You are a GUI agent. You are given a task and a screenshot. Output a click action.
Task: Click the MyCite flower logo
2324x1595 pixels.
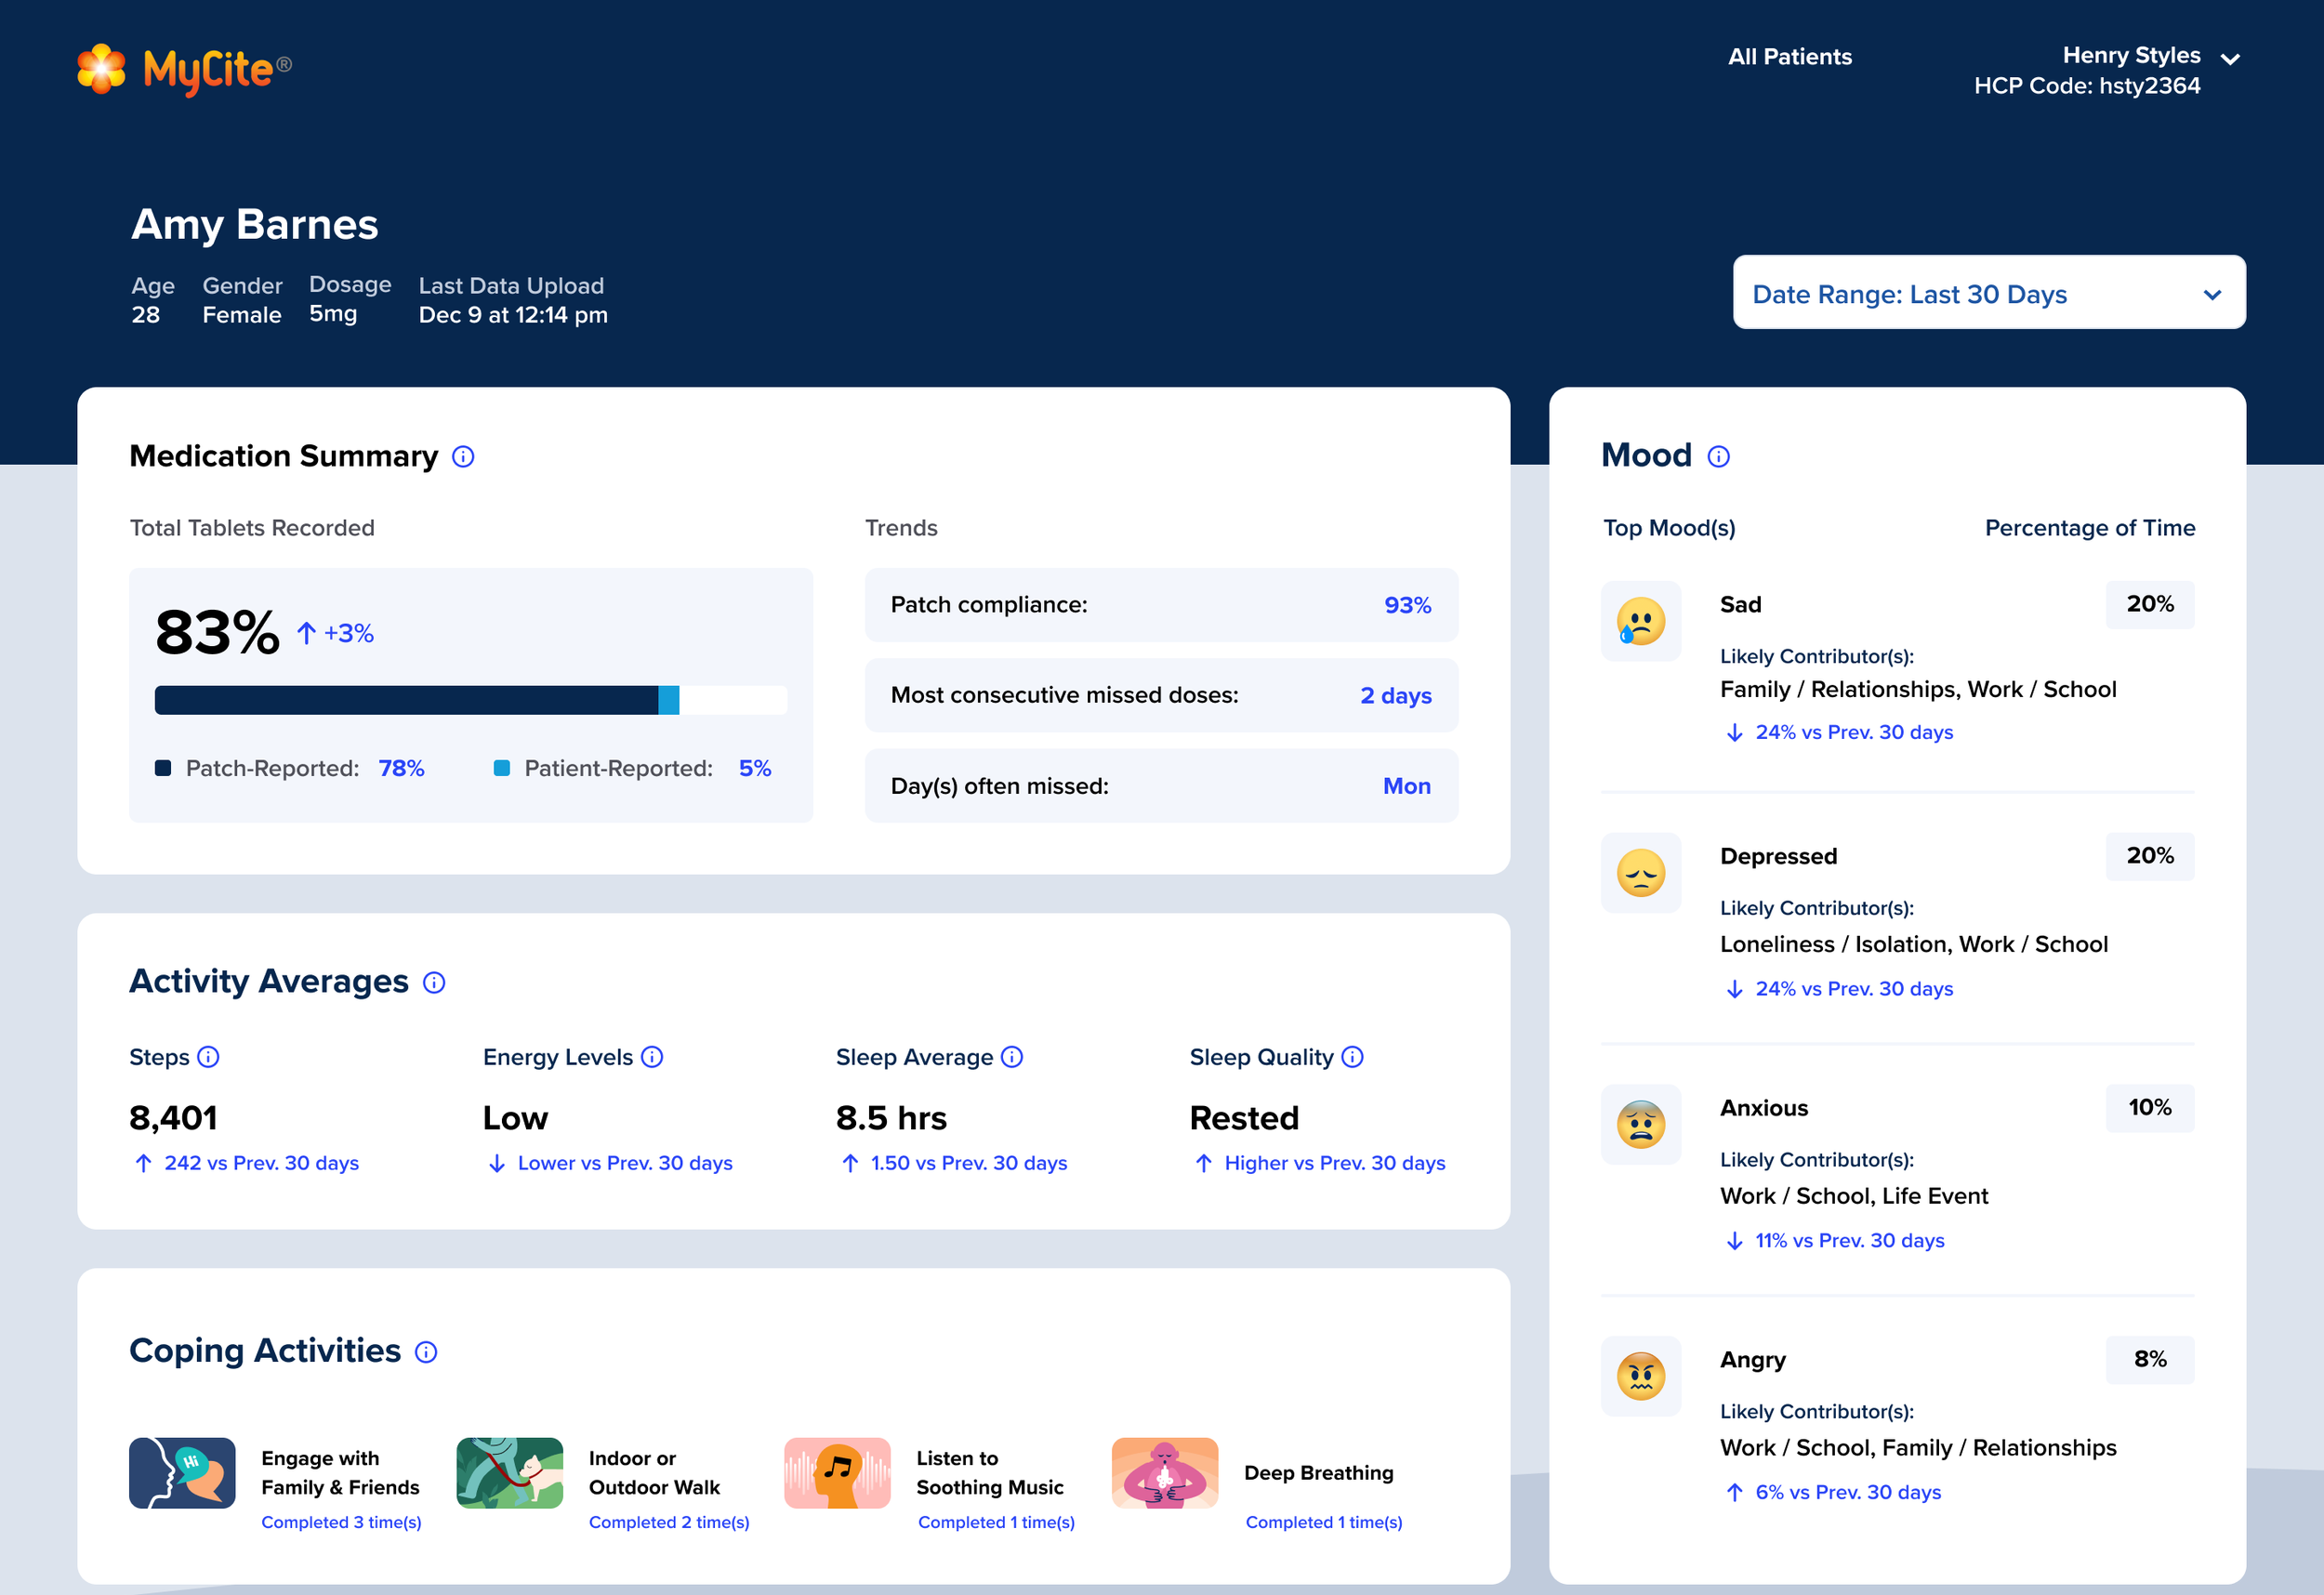[x=101, y=69]
